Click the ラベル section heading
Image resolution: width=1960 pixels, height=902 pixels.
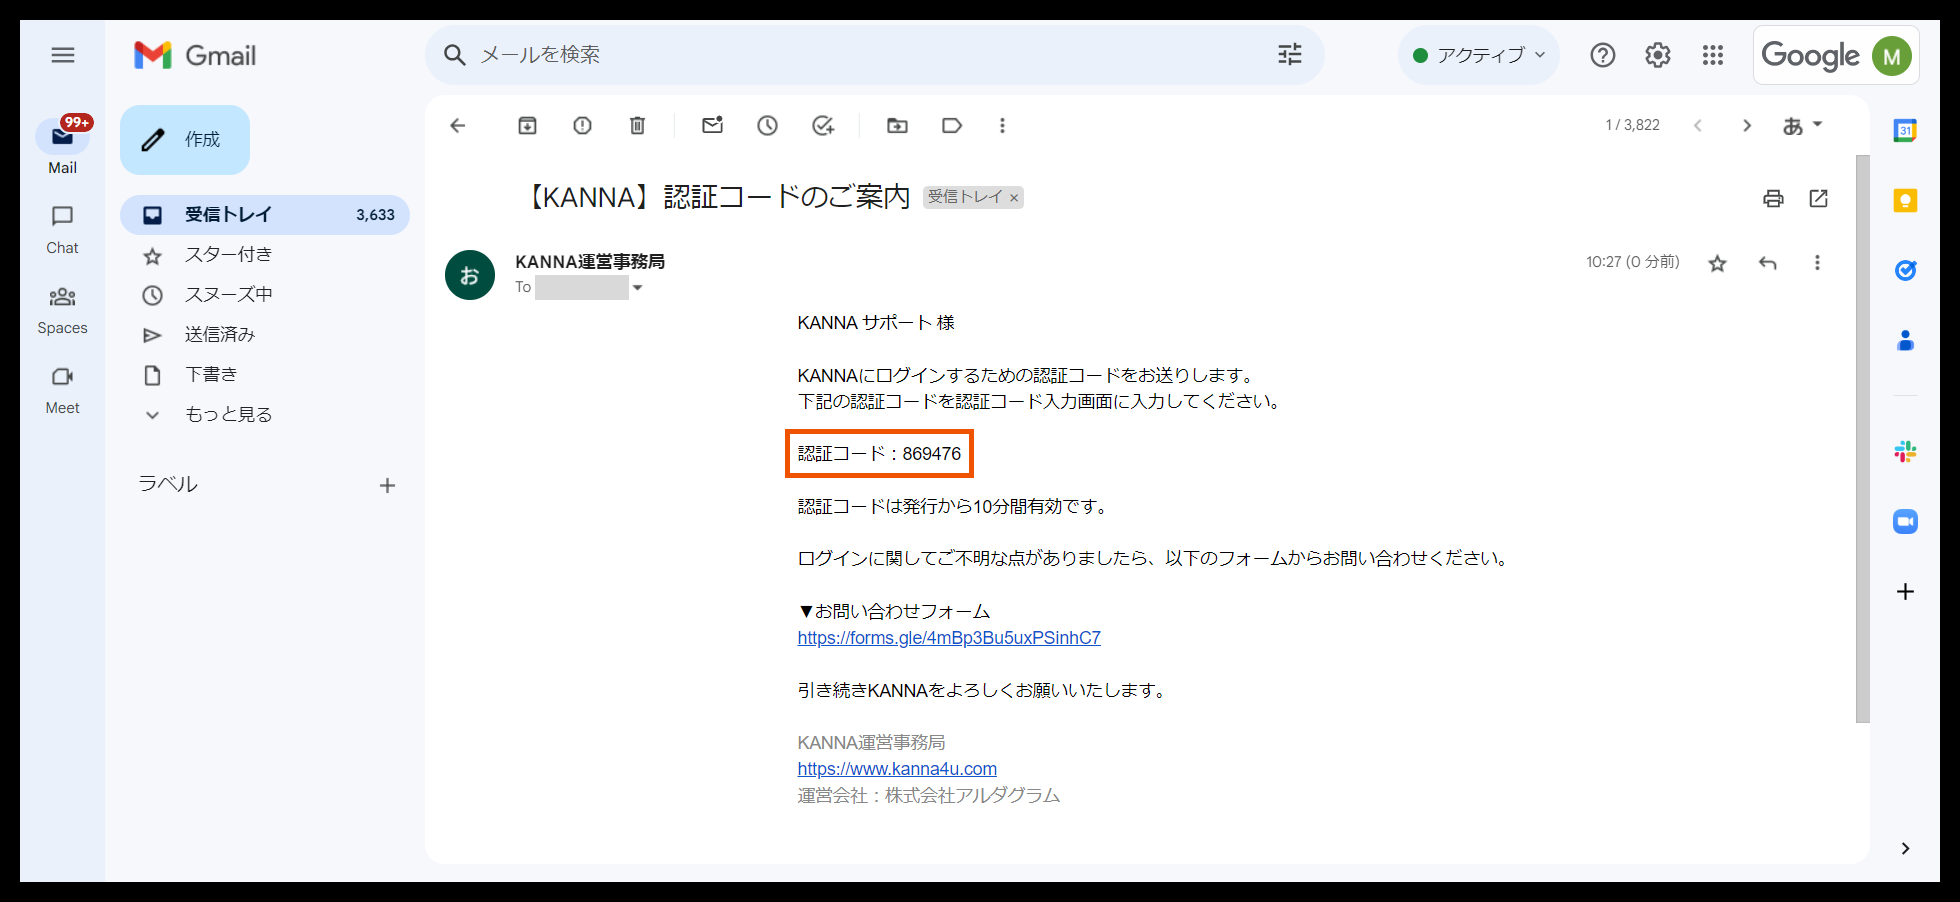click(168, 484)
